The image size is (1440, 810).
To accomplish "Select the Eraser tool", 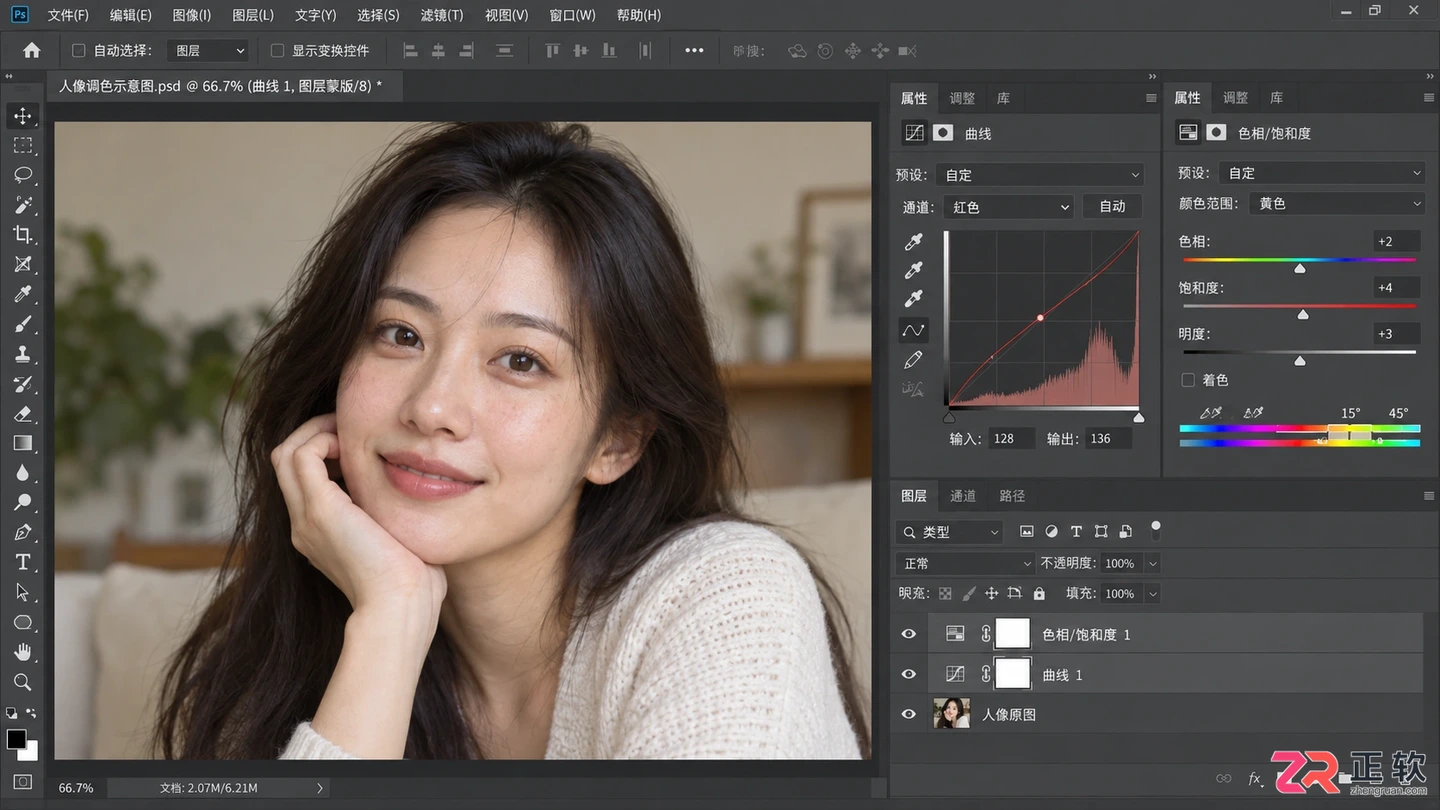I will pos(22,413).
